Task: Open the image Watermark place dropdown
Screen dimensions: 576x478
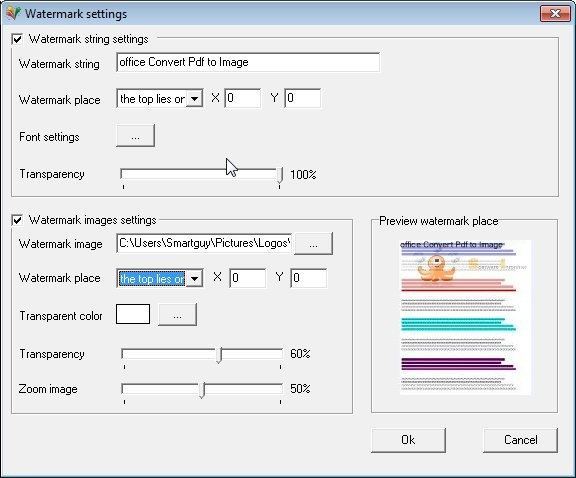Action: [194, 278]
